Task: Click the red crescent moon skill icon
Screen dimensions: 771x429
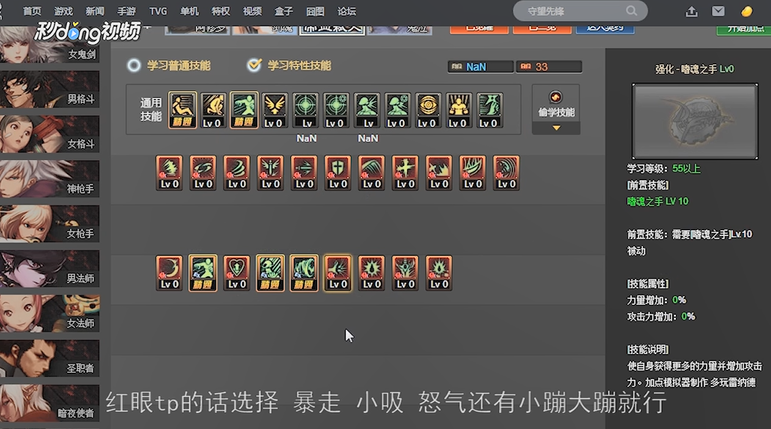Action: click(169, 273)
